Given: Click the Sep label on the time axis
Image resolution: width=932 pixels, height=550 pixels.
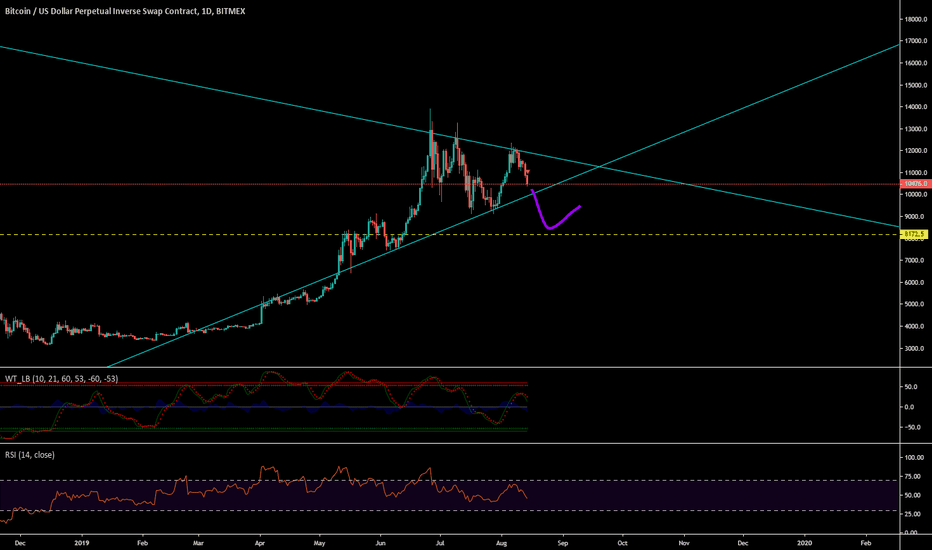Looking at the screenshot, I should point(563,542).
